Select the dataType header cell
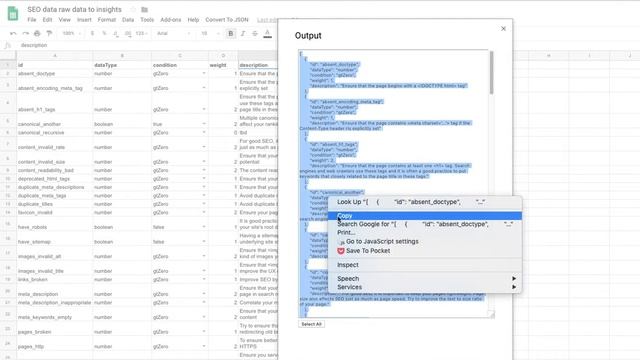 click(122, 65)
